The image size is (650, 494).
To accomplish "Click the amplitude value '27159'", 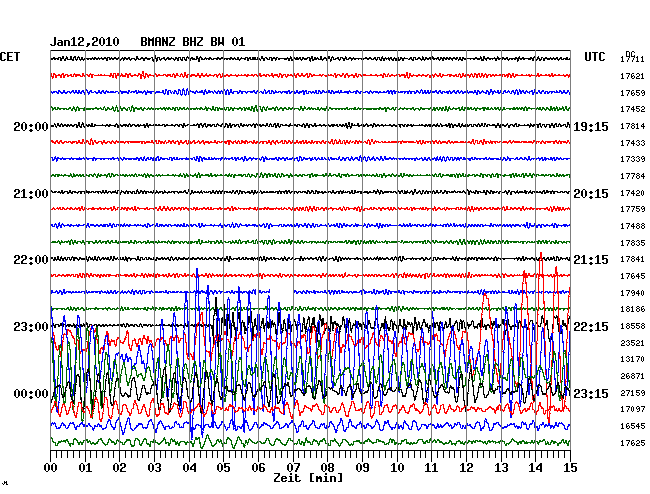I will pyautogui.click(x=633, y=393).
